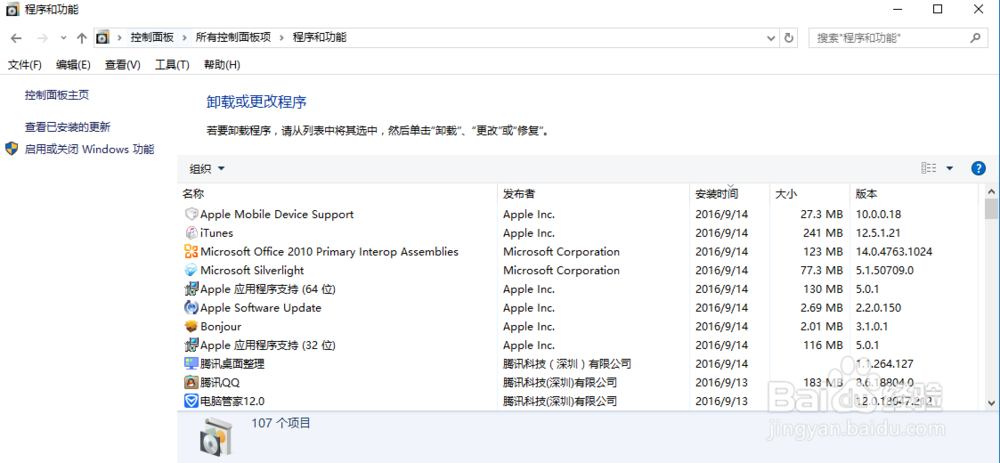
Task: Select 电脑管家12.0 in the program list
Action: 232,401
